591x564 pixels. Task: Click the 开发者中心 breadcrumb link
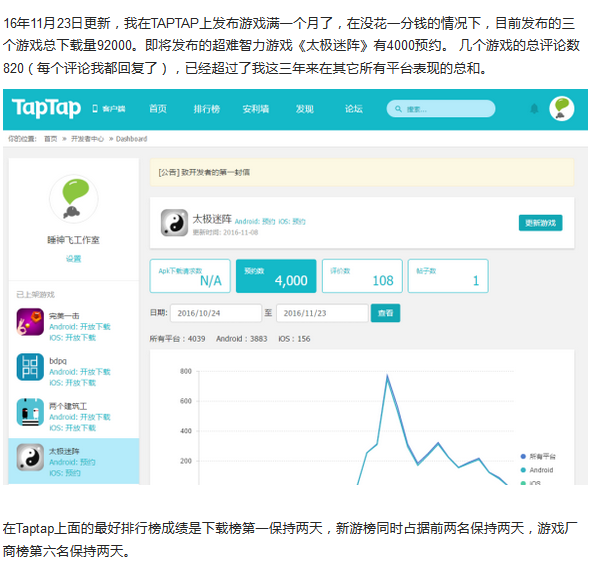[x=87, y=139]
